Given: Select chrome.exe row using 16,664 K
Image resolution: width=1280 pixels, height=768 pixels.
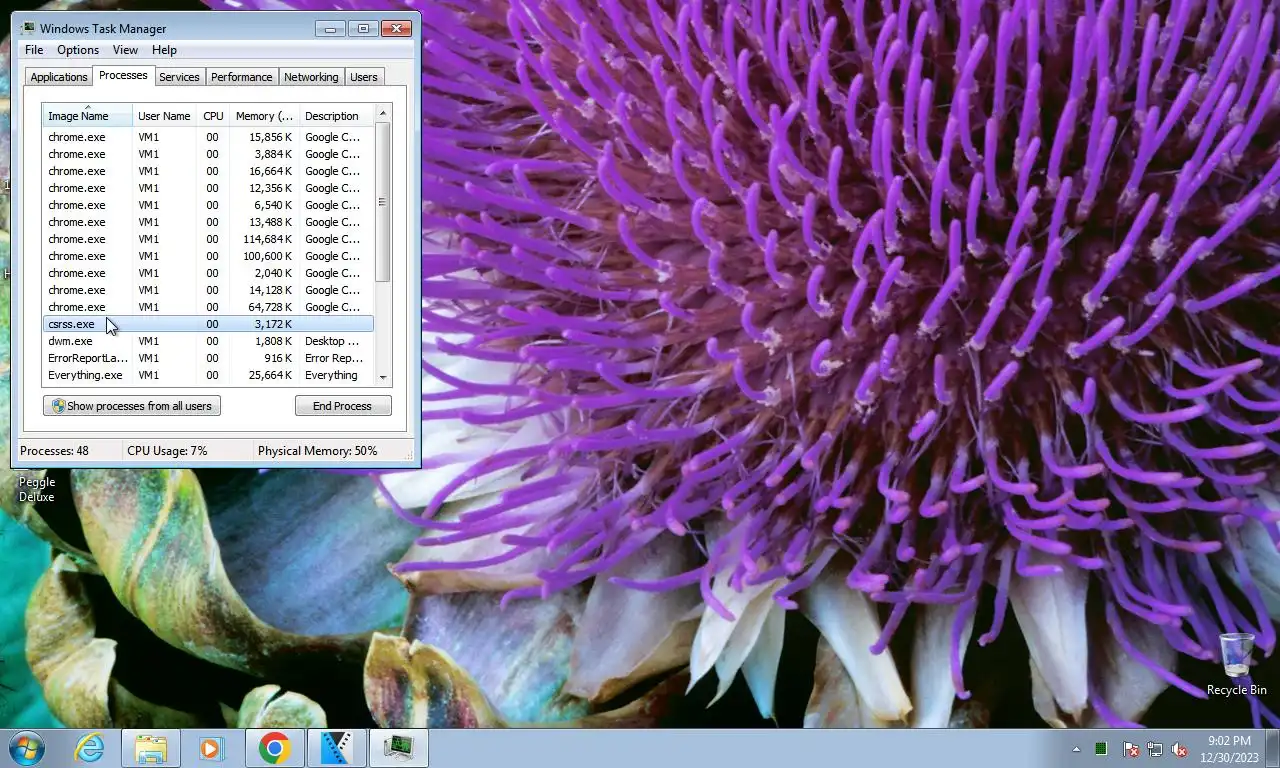Looking at the screenshot, I should [x=208, y=171].
